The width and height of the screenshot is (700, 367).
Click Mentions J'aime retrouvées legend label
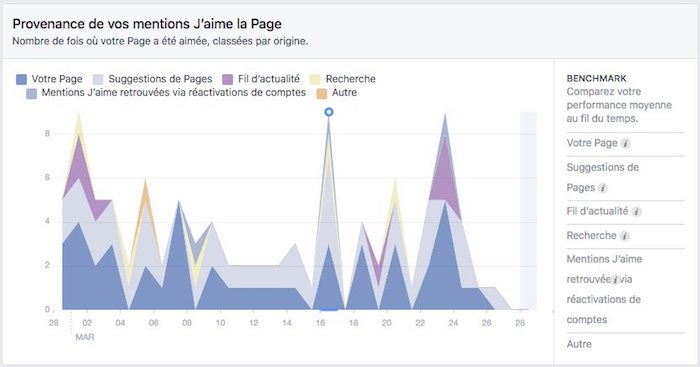tap(174, 93)
